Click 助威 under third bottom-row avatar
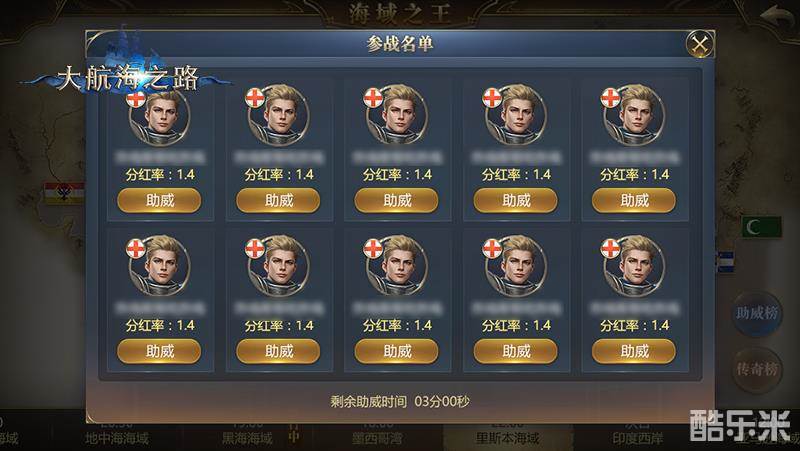Screen dimensions: 800x451 pyautogui.click(x=396, y=352)
